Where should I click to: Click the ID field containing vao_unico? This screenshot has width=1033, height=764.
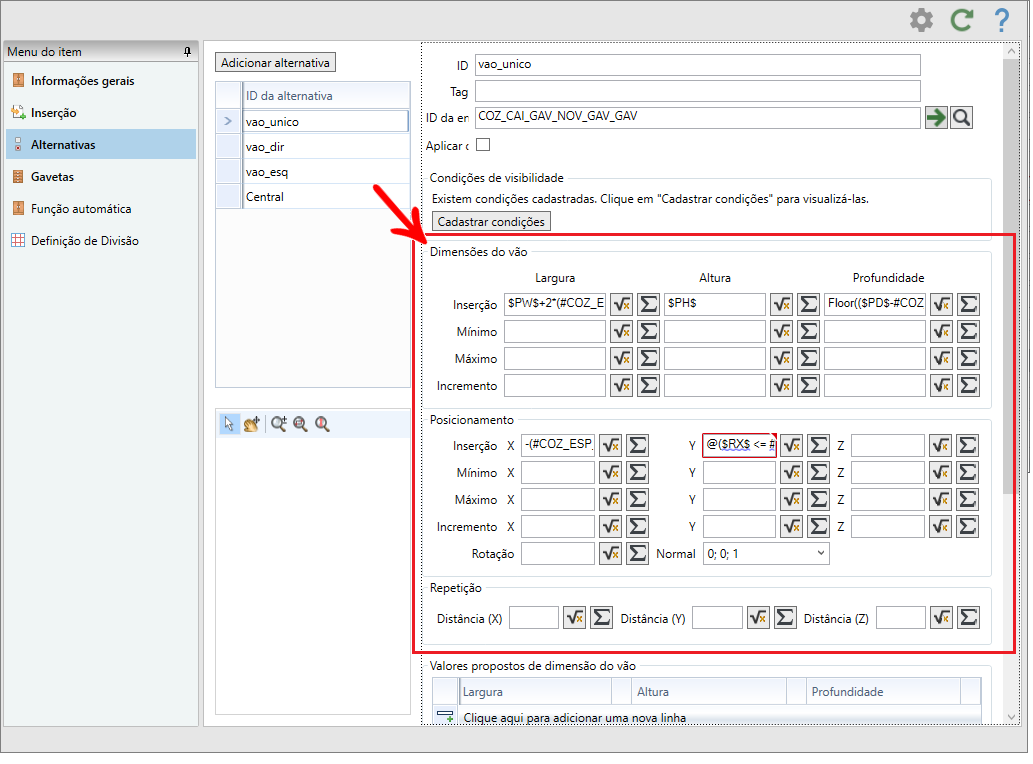tap(698, 65)
